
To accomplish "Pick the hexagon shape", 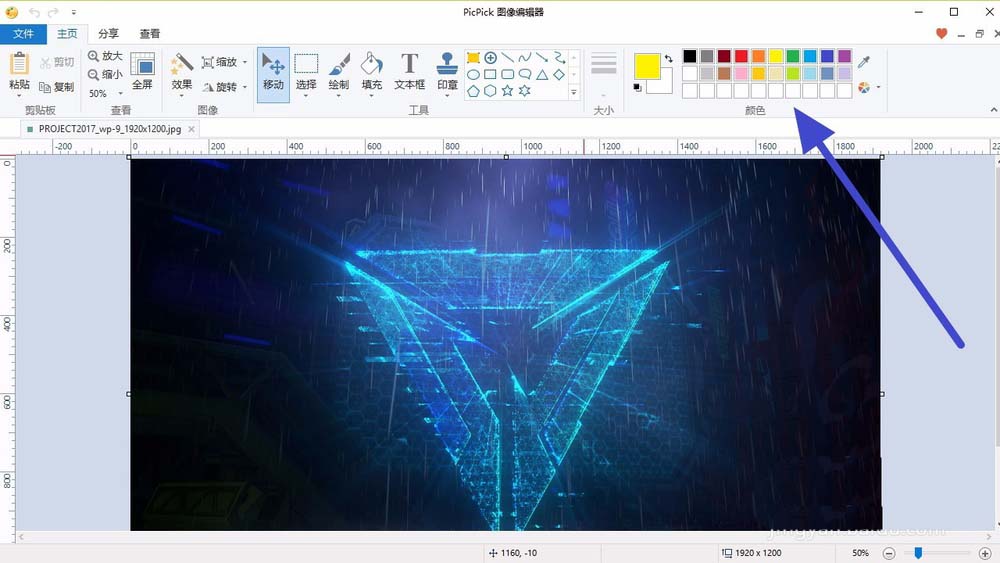I will pyautogui.click(x=490, y=91).
